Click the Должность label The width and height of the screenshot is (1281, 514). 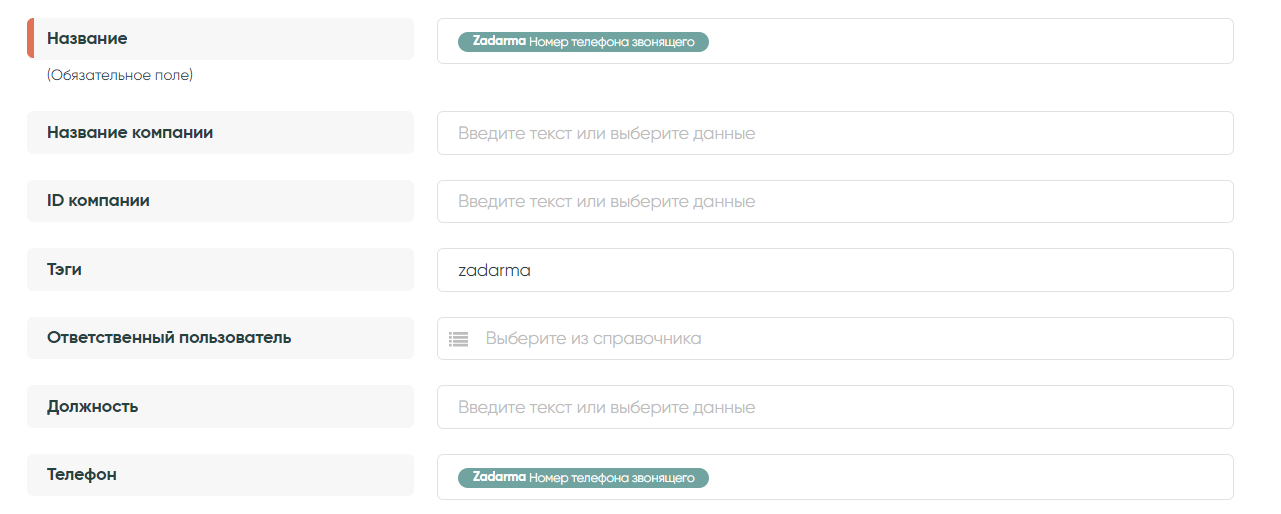(92, 407)
